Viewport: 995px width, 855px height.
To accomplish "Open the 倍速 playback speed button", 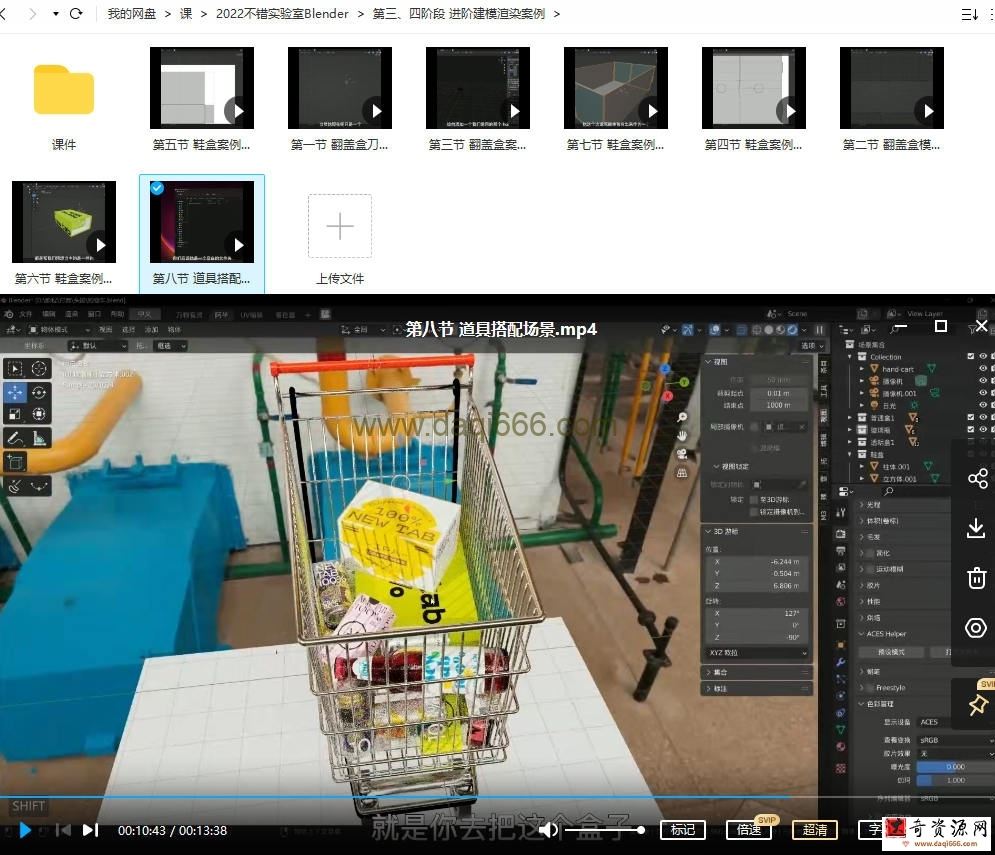I will (749, 830).
